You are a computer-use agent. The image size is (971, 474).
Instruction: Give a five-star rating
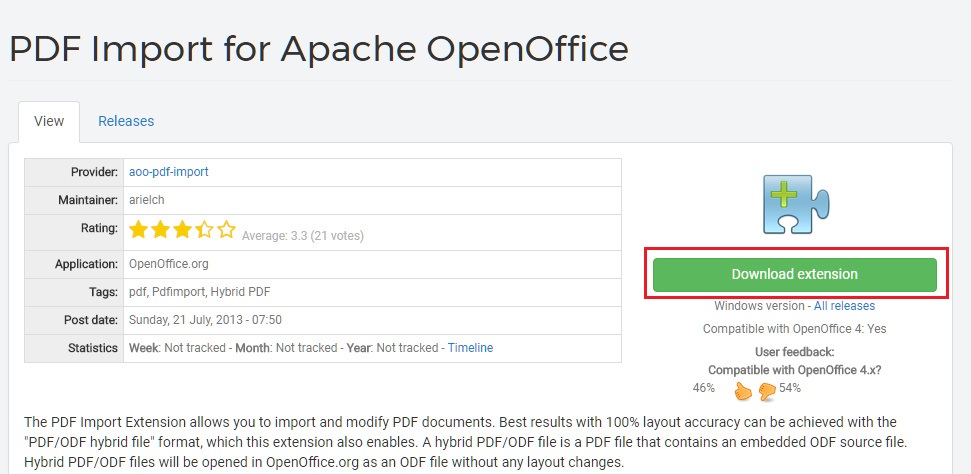click(227, 230)
